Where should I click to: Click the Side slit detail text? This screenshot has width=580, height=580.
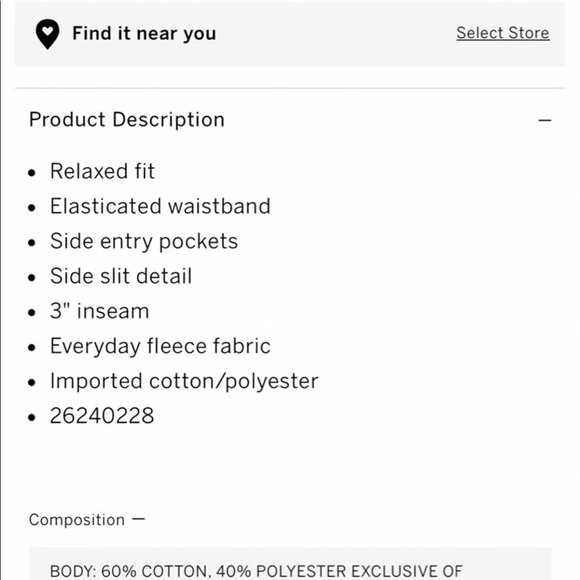pyautogui.click(x=121, y=276)
